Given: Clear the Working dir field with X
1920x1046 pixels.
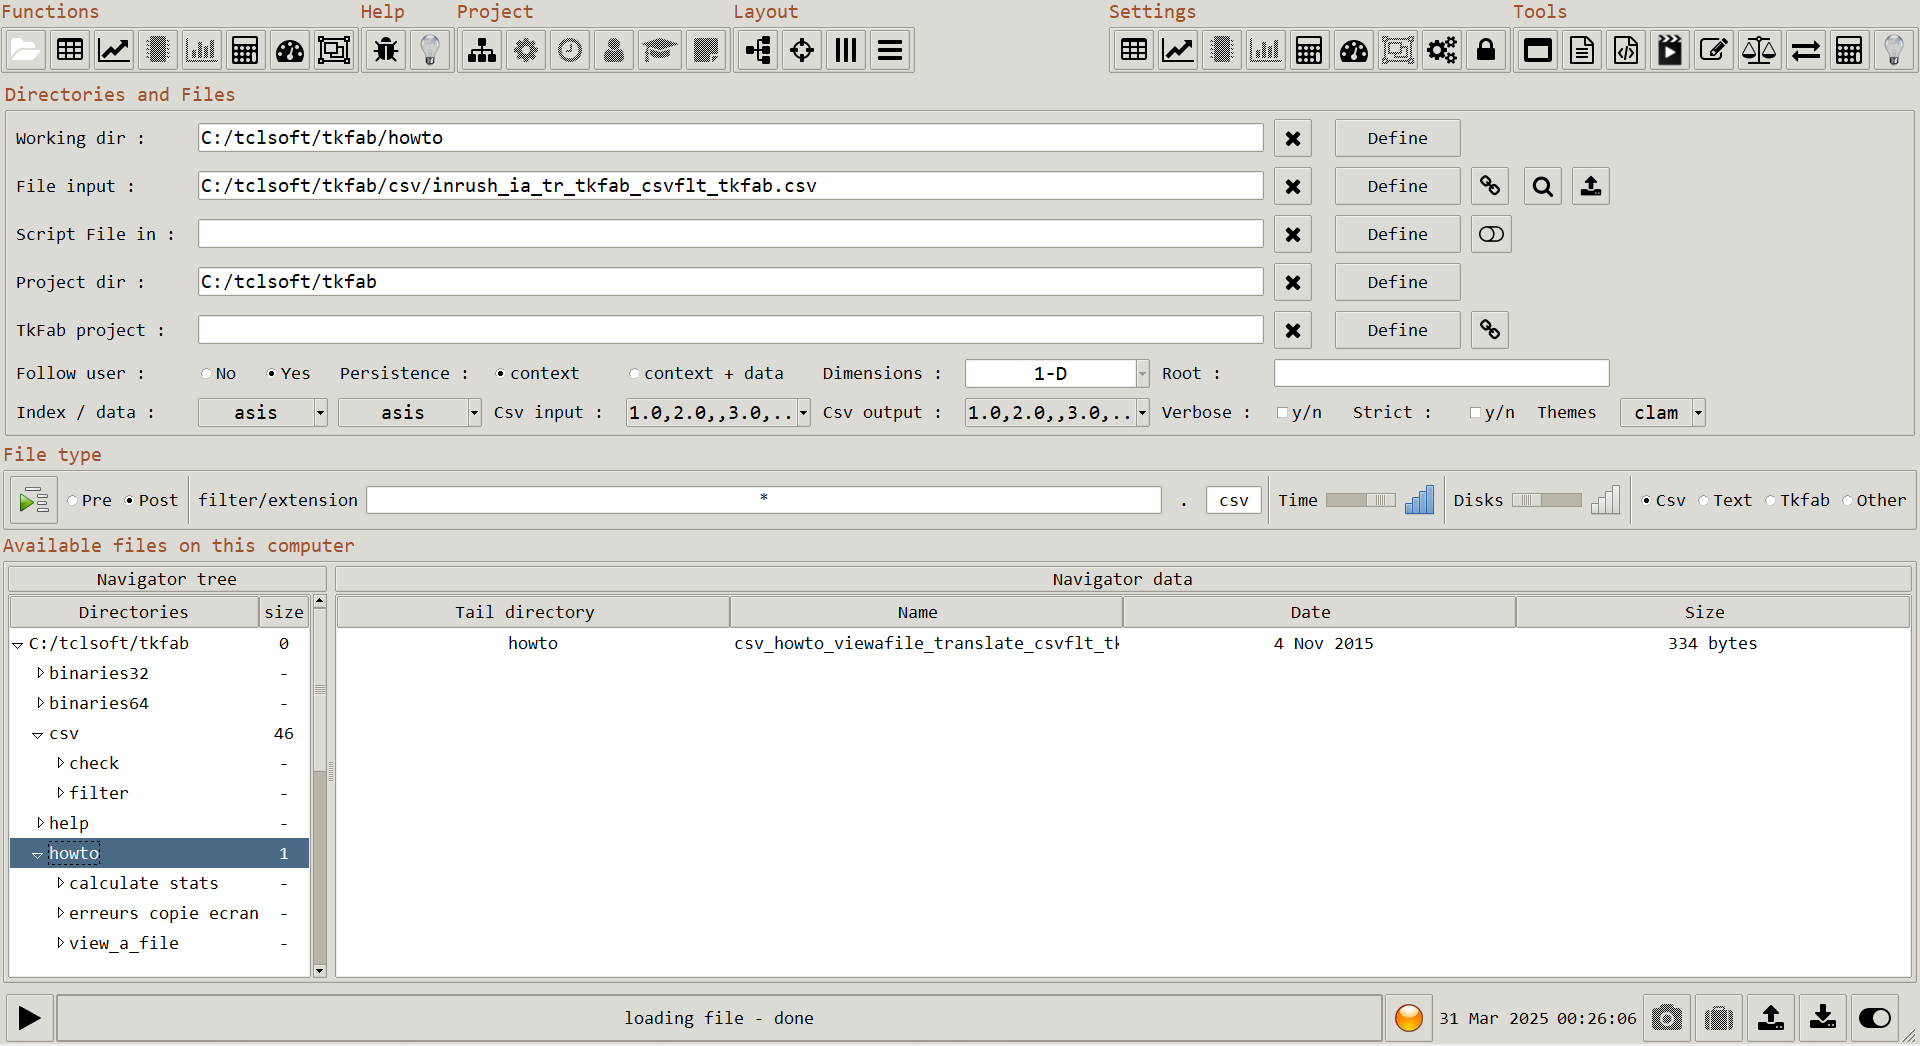Looking at the screenshot, I should (1293, 138).
